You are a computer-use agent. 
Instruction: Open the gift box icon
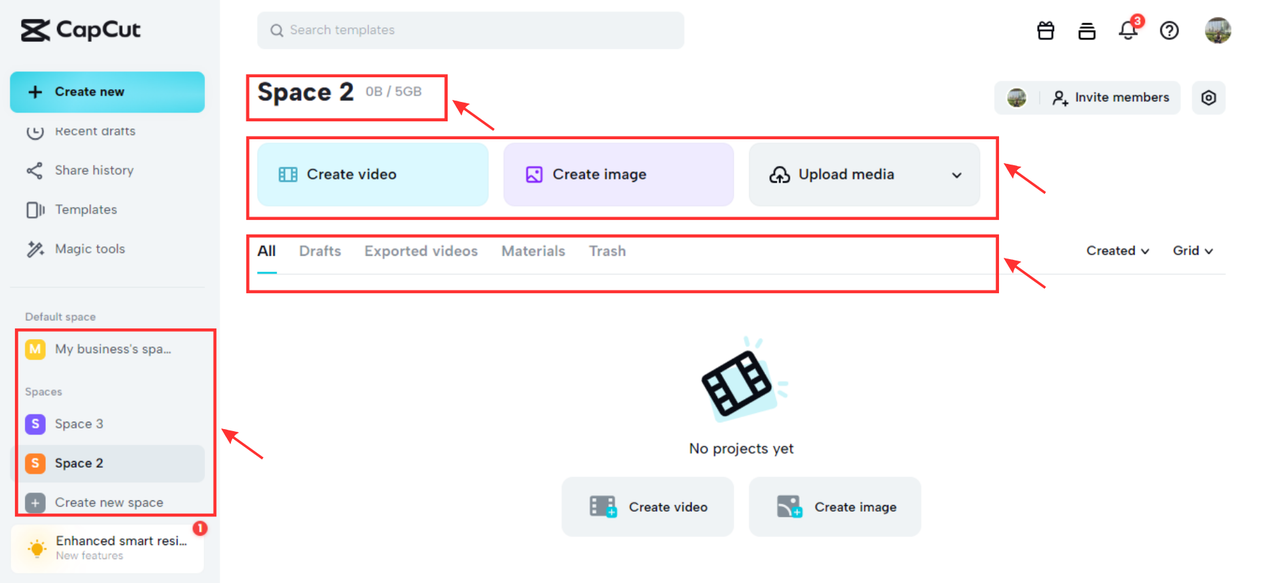pyautogui.click(x=1046, y=30)
